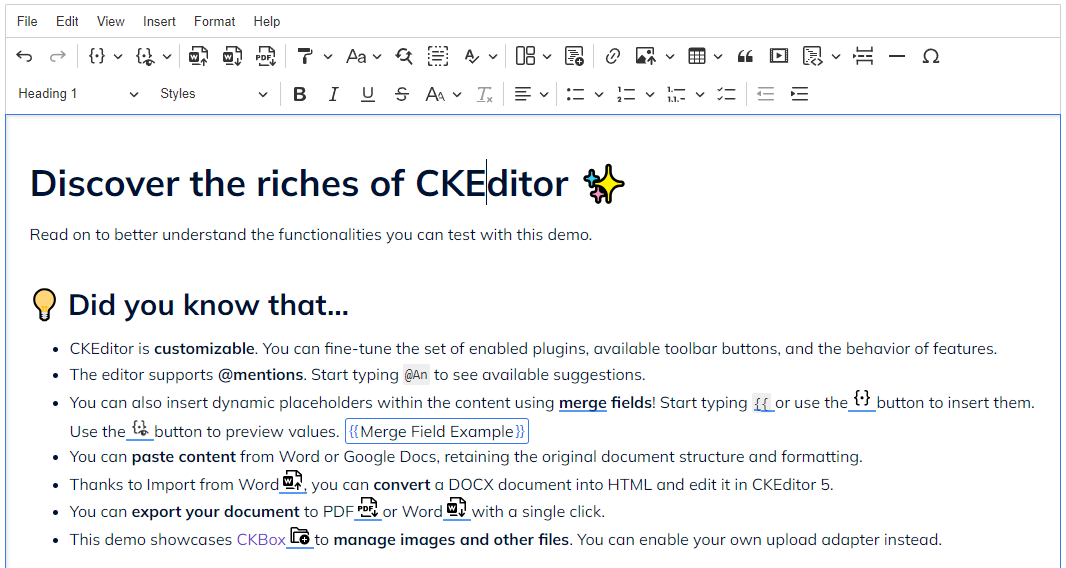
Task: Click the bold word customizable
Action: click(x=204, y=349)
